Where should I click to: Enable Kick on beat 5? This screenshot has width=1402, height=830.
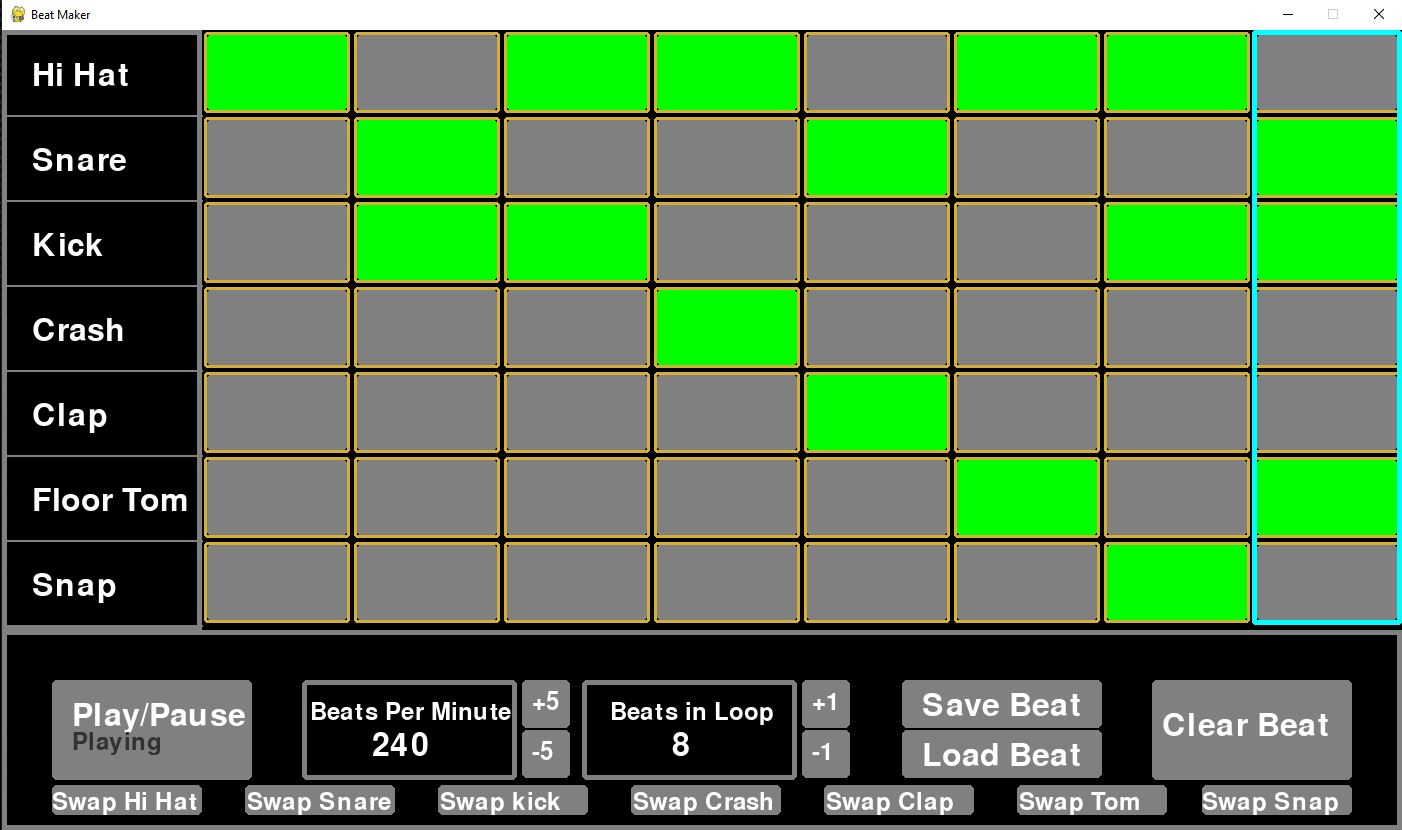pos(877,243)
